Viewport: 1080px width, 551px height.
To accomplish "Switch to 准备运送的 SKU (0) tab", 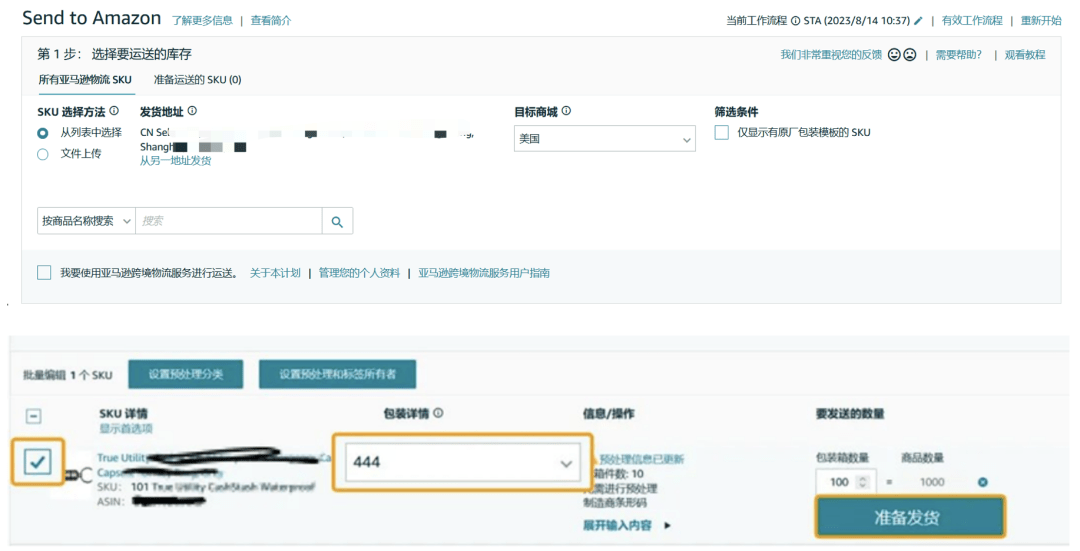I will (x=197, y=80).
